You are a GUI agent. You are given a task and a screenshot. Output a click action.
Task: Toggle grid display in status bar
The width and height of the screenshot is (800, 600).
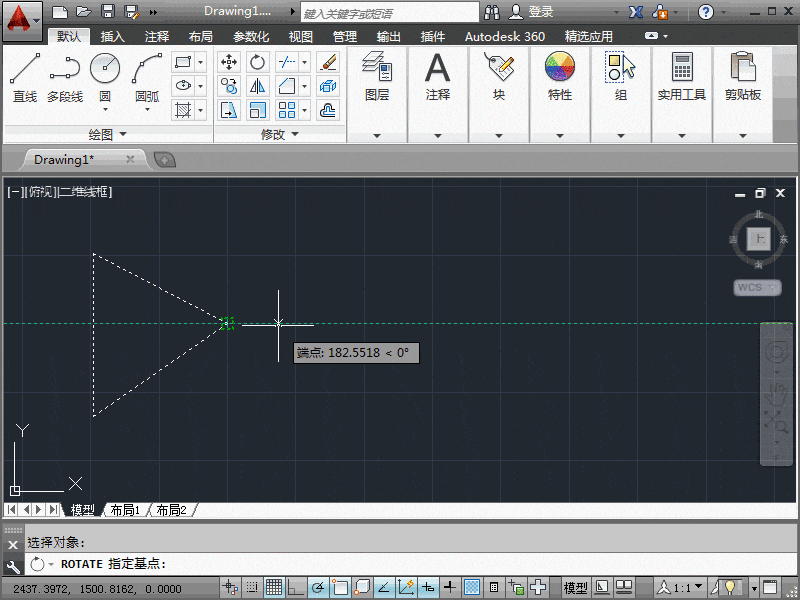(275, 587)
